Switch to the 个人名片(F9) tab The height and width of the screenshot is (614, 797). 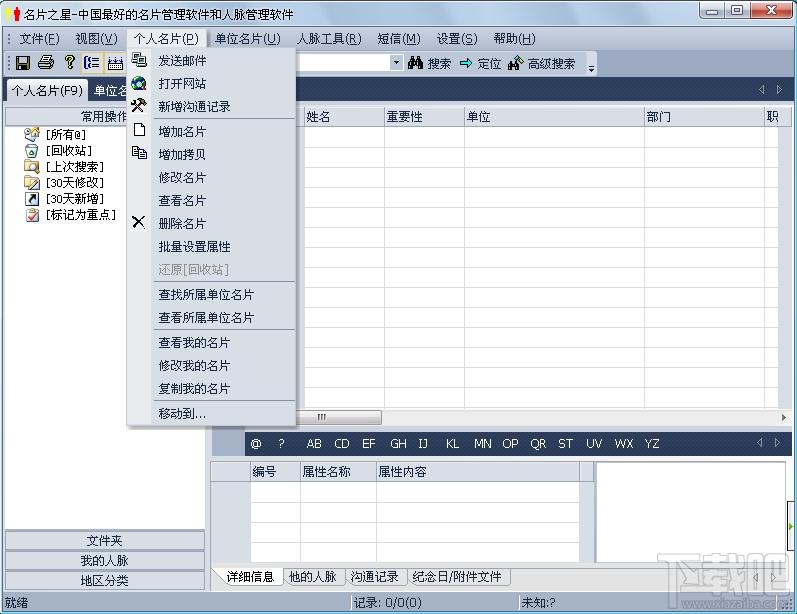(47, 90)
